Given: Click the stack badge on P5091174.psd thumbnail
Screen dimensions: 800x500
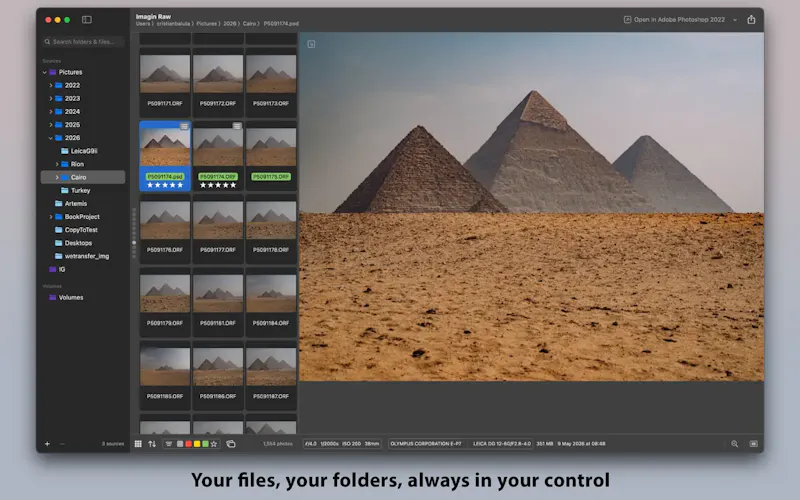Looking at the screenshot, I should 184,126.
